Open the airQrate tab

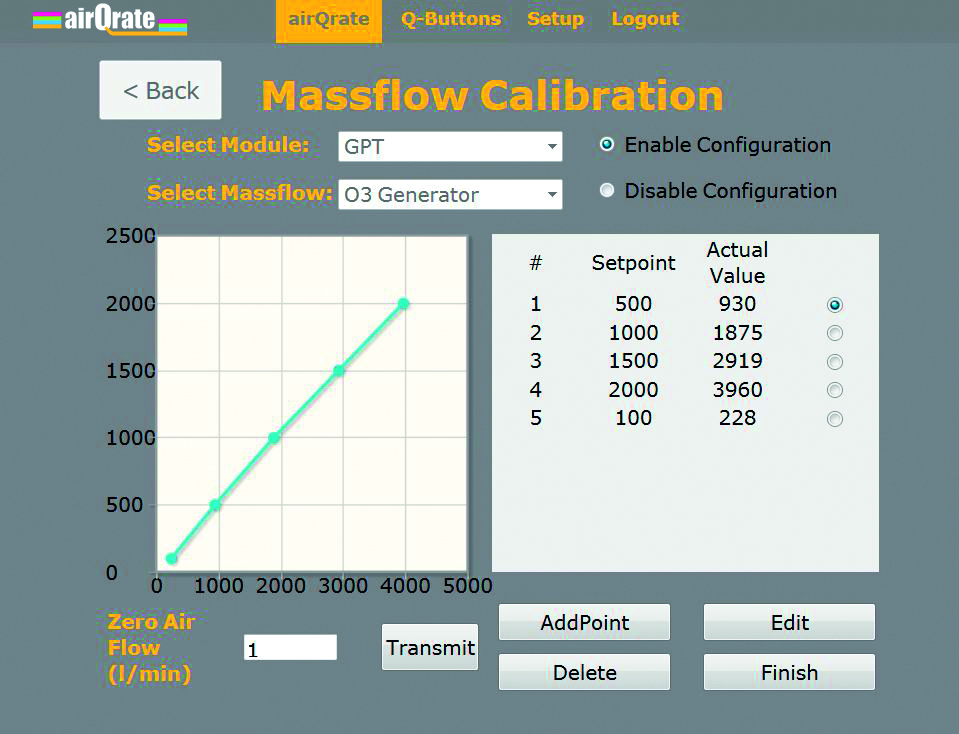click(329, 21)
